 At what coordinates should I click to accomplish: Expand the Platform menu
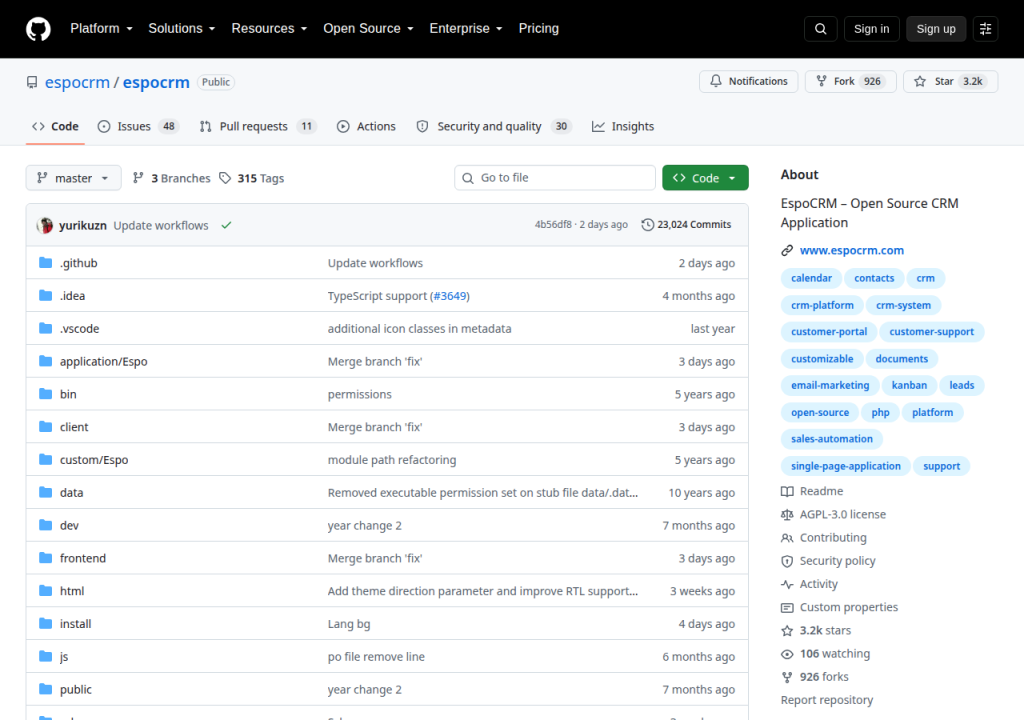[x=101, y=29]
